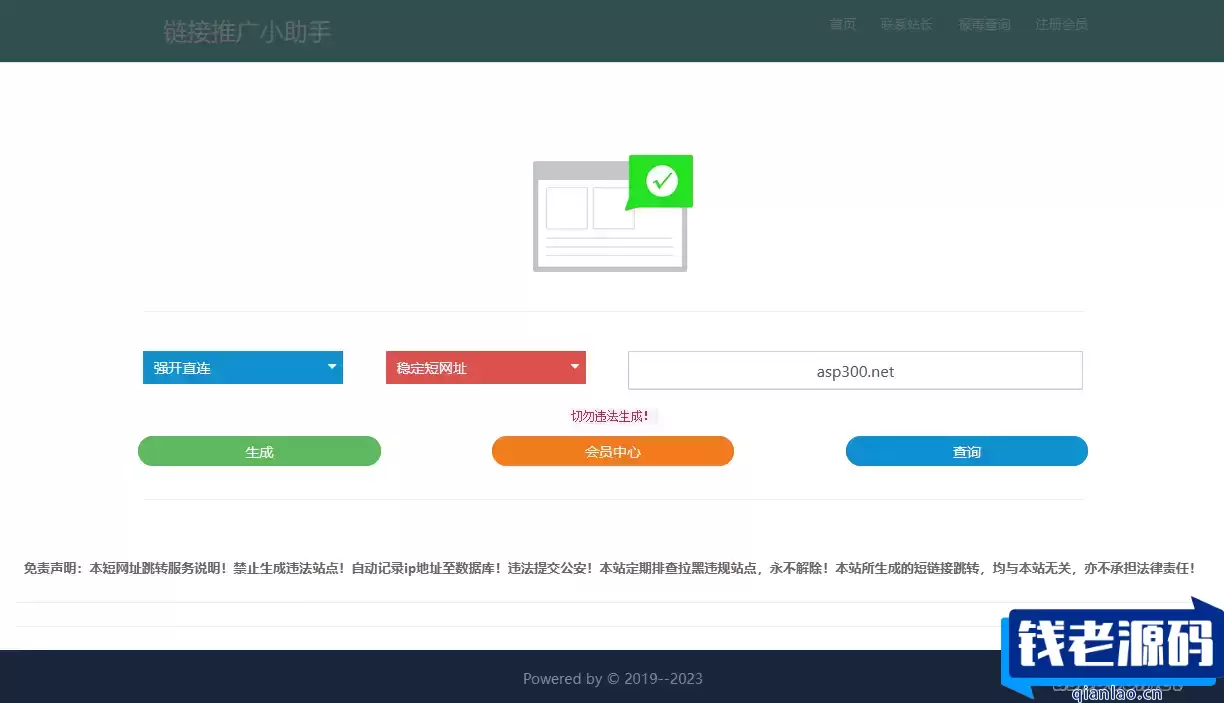The height and width of the screenshot is (703, 1224).
Task: Open the 注册会员 nav link
Action: [1061, 24]
